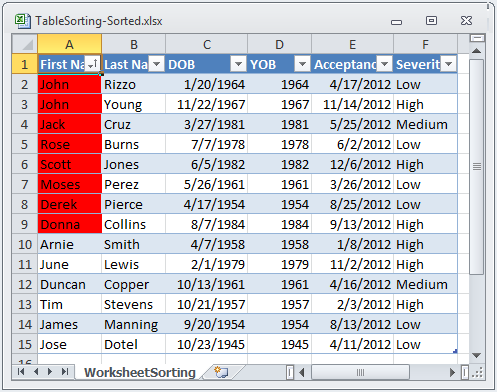Close the TableSorting-Sorted.xlsx workbook
497x392 pixels.
[466, 21]
